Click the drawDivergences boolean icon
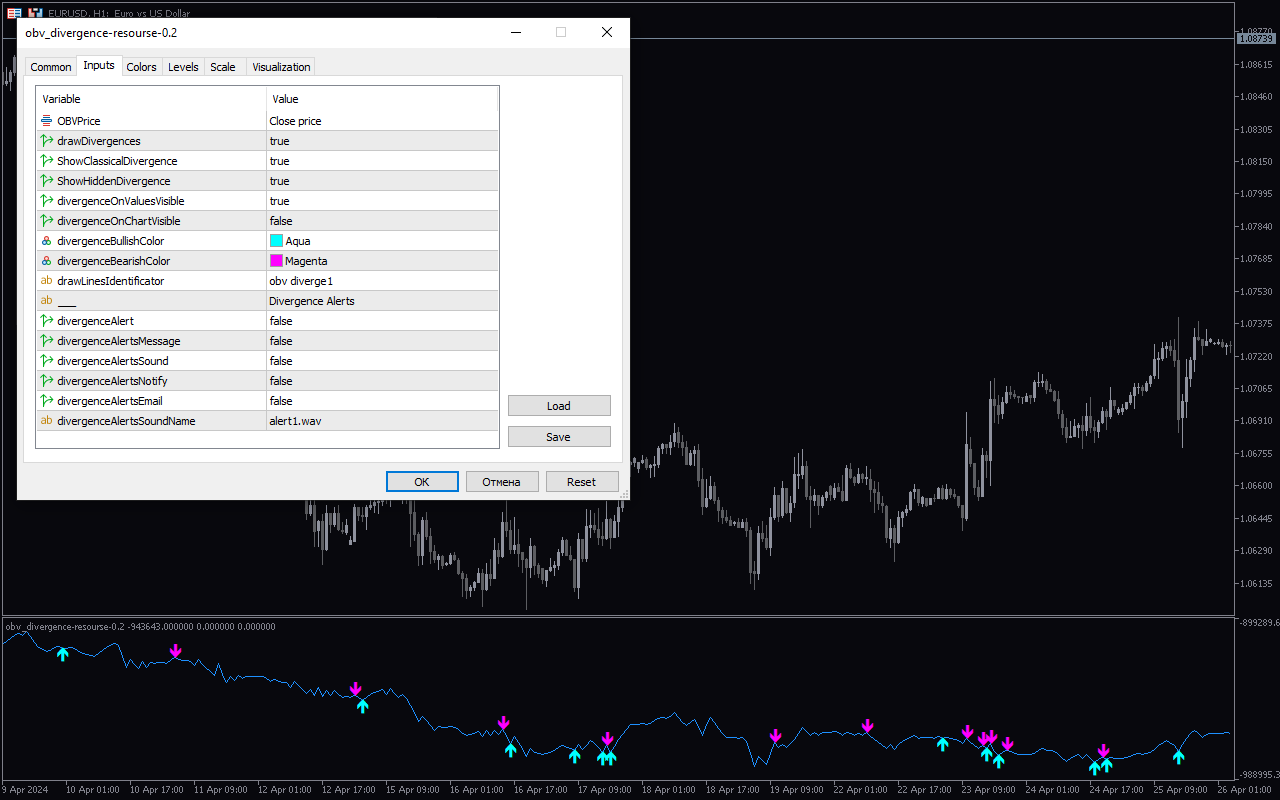 tap(46, 141)
